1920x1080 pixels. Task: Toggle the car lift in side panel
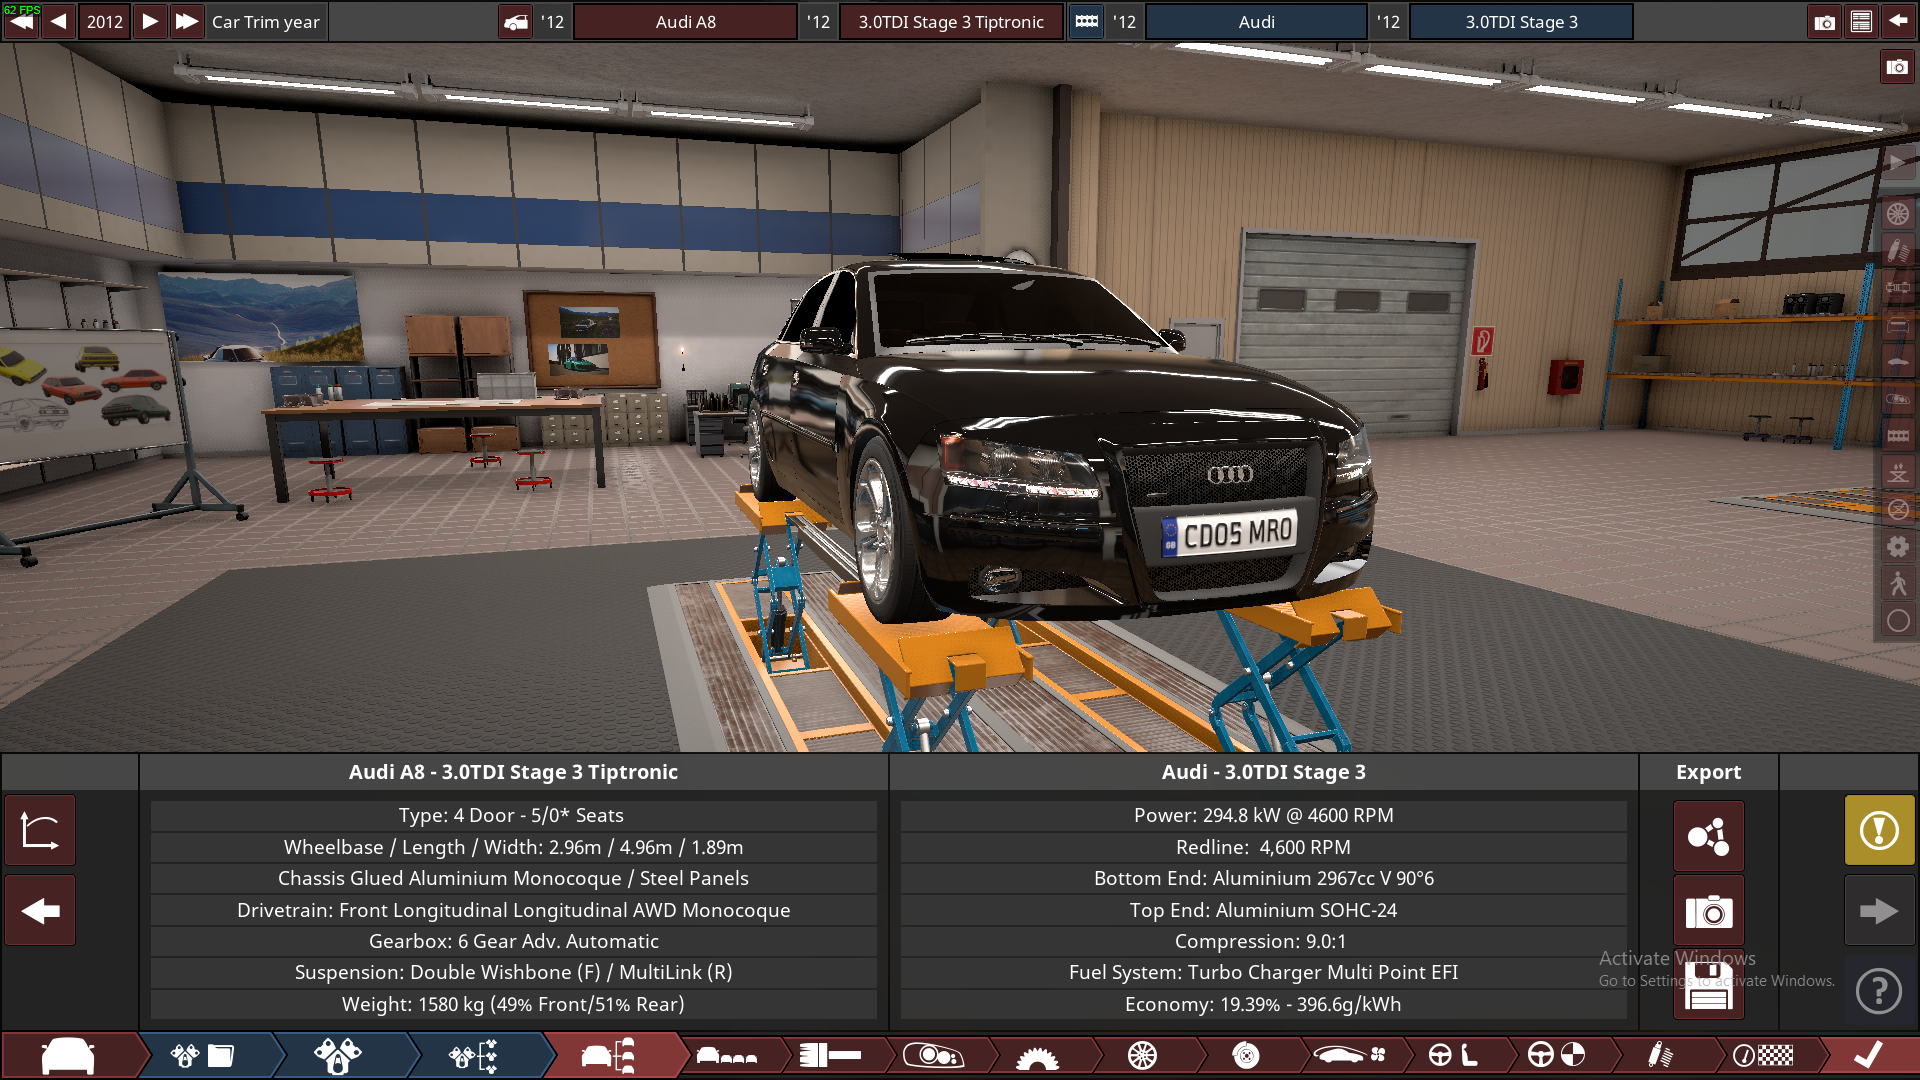pyautogui.click(x=1898, y=473)
